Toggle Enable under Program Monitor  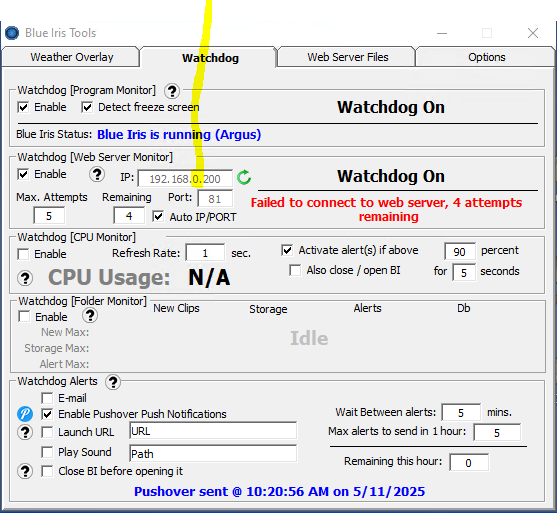23,107
